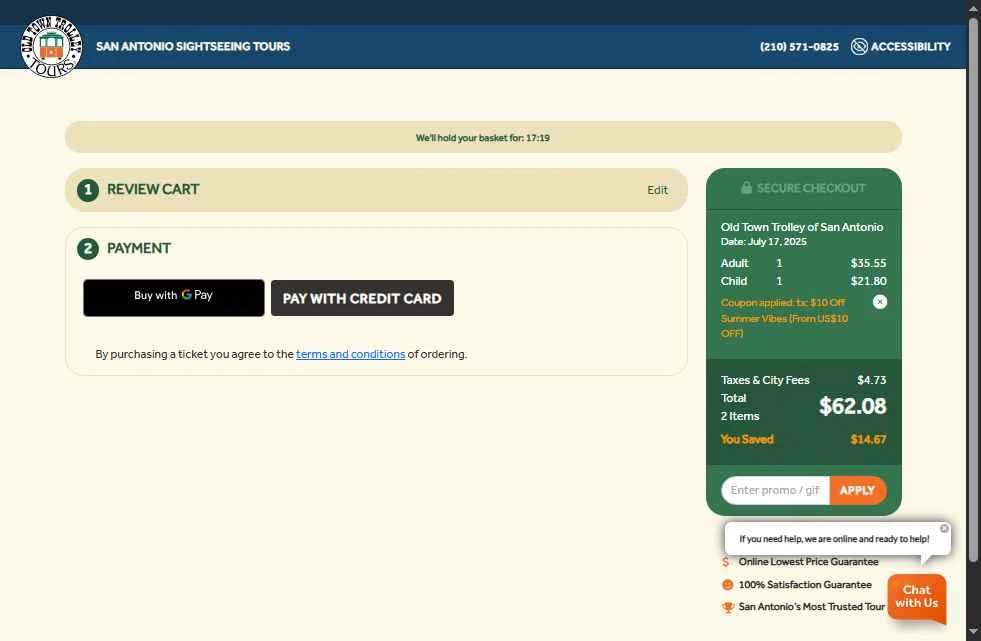Screen dimensions: 981x641
Task: Click the 2 Items label
Action: 740,416
